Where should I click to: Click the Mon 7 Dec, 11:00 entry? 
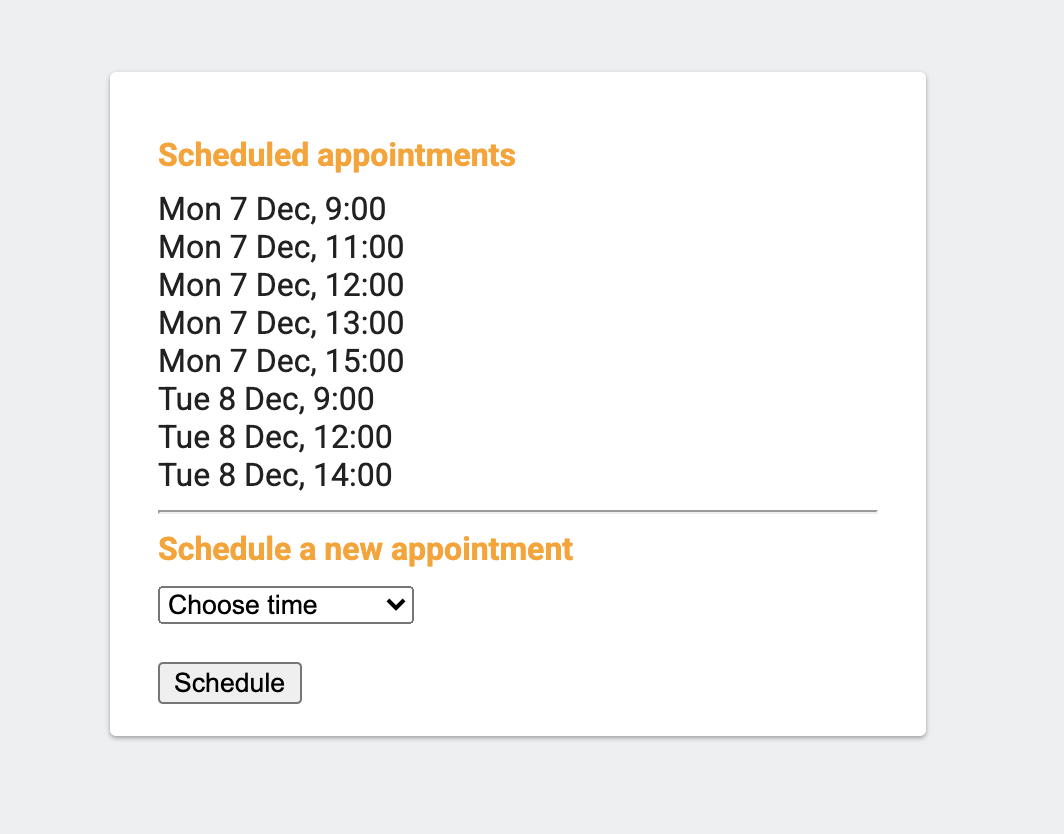(280, 247)
